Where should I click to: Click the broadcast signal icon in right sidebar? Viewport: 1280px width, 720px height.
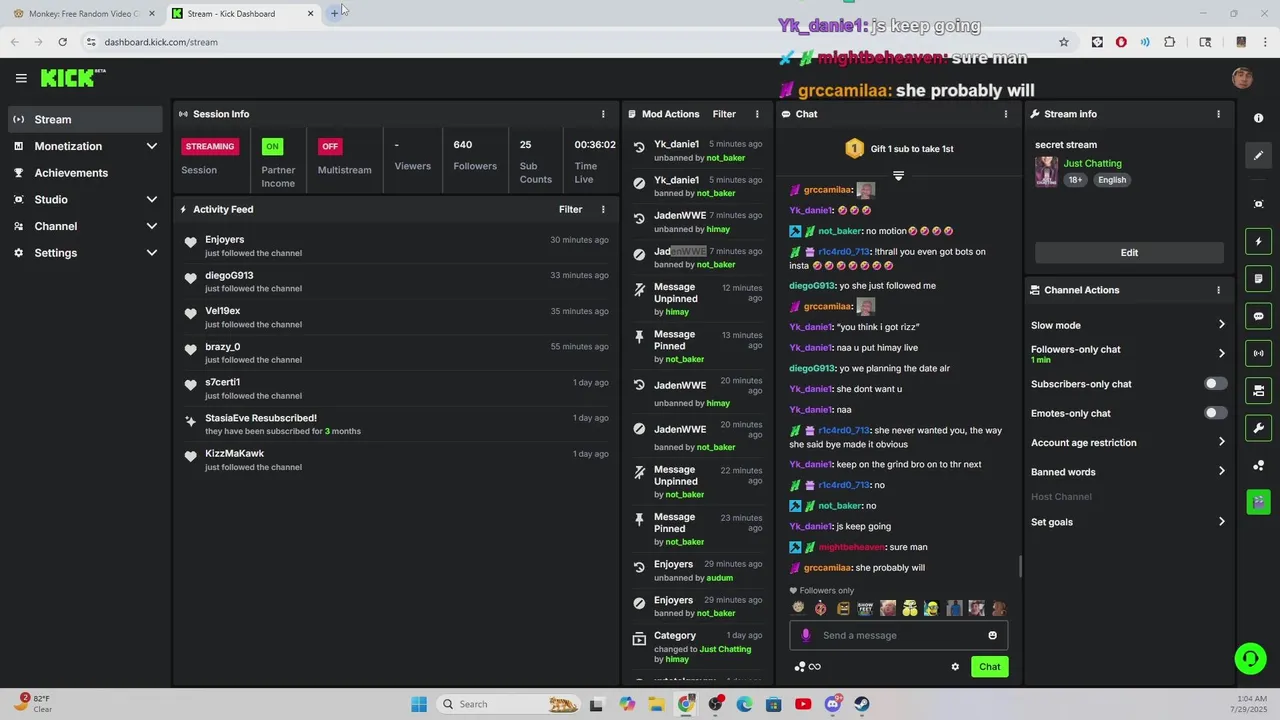(x=1258, y=353)
